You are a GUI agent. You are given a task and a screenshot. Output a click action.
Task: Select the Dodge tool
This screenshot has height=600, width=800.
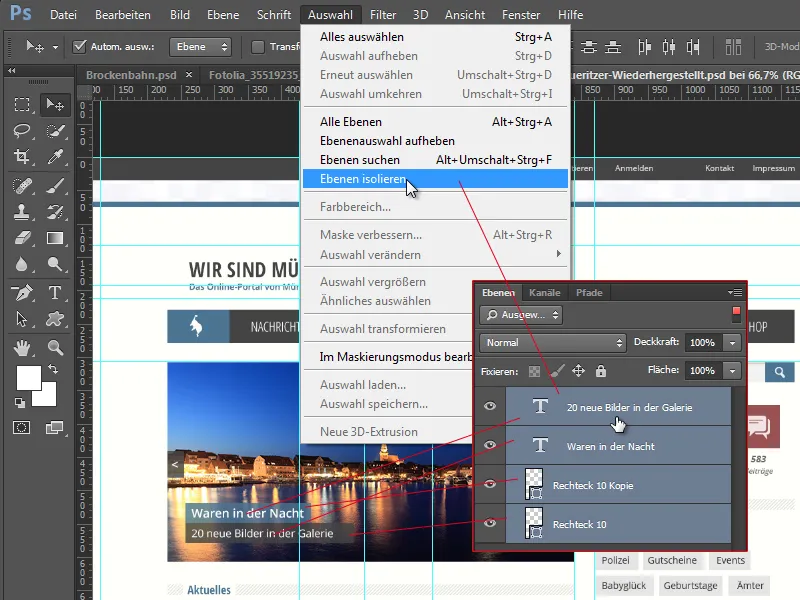[x=55, y=264]
